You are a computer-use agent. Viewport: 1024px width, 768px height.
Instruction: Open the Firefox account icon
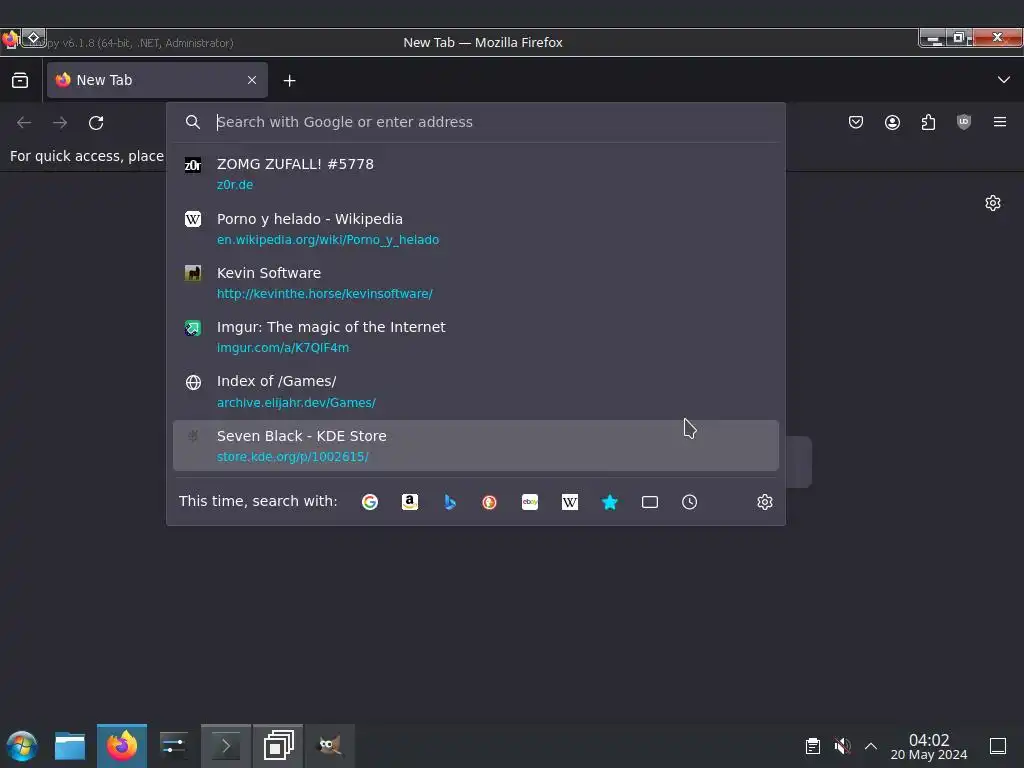(892, 122)
